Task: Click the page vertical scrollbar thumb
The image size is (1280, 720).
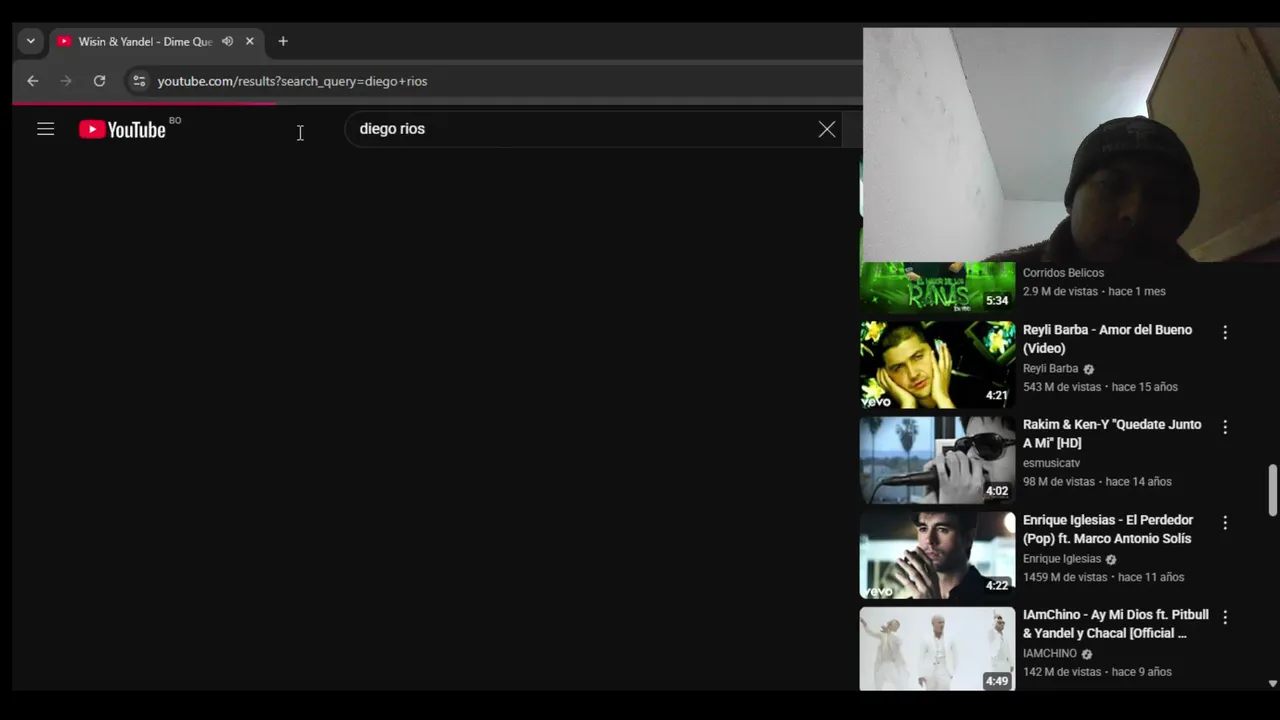Action: click(1272, 489)
